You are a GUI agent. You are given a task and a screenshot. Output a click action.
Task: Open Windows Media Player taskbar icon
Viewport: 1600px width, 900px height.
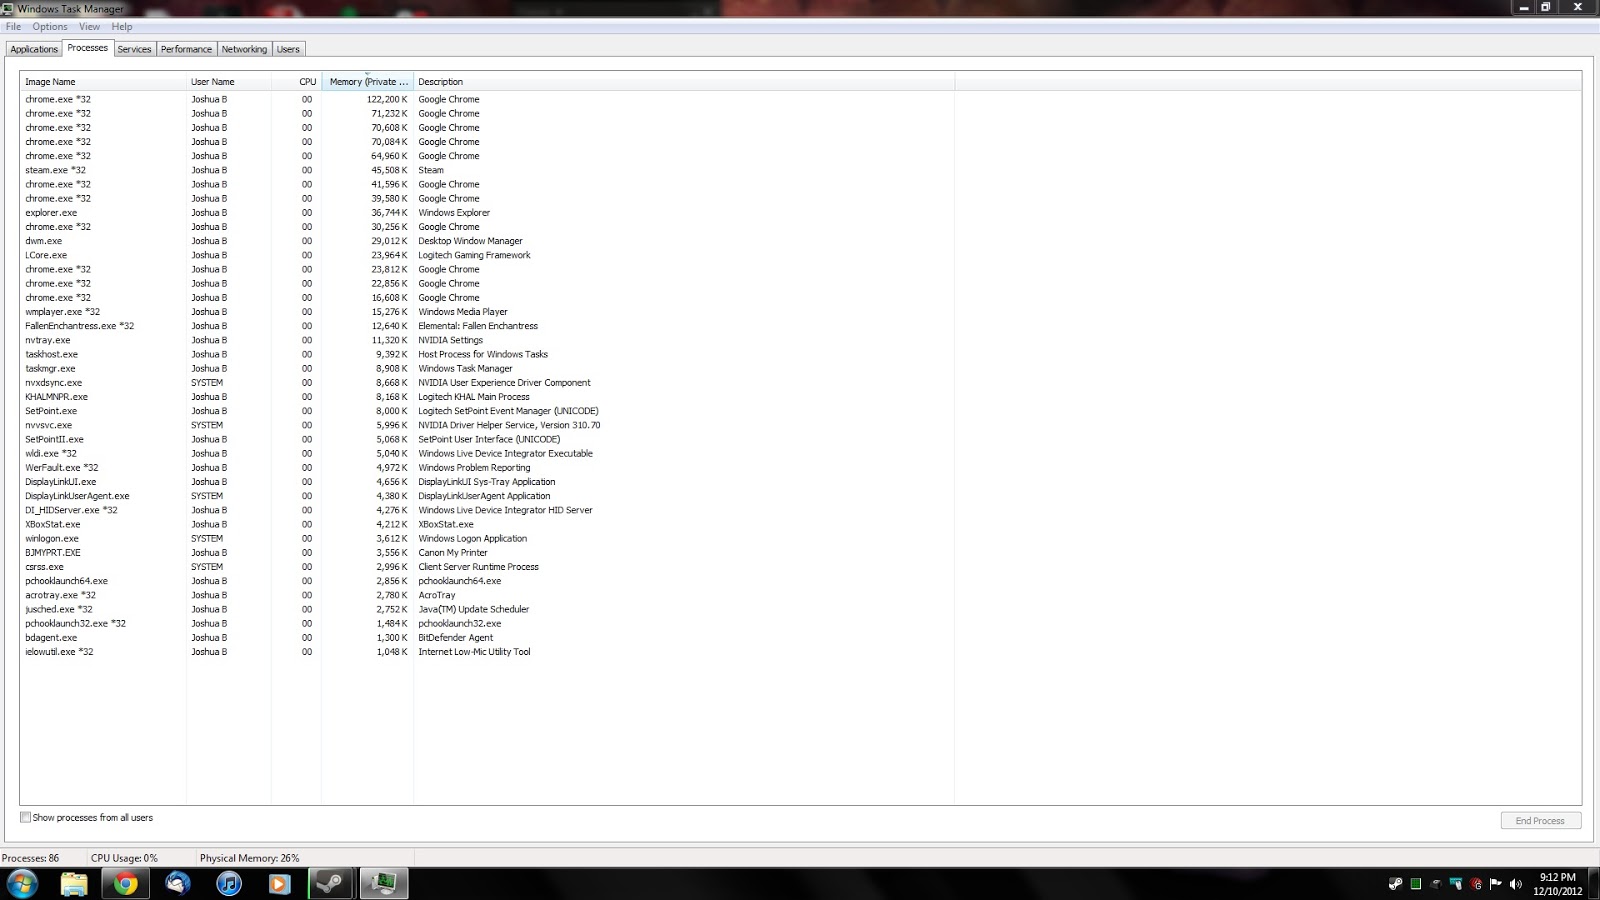tap(280, 884)
